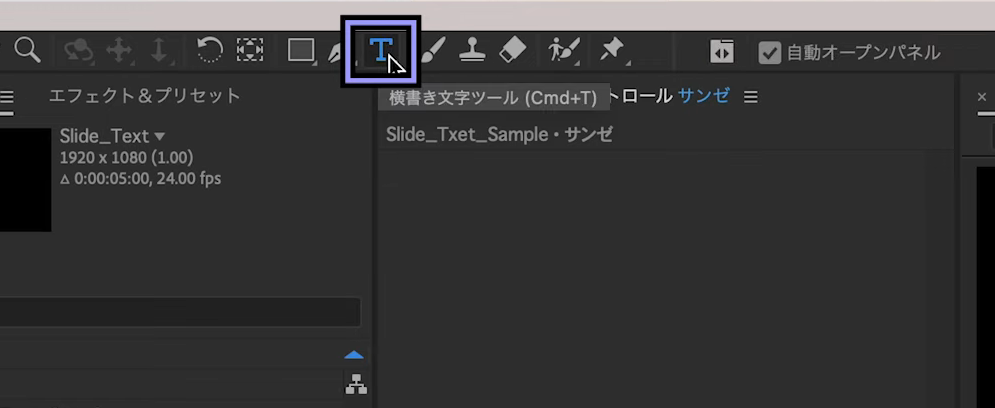Select the Puppet Pin tool
995x408 pixels.
[x=614, y=50]
